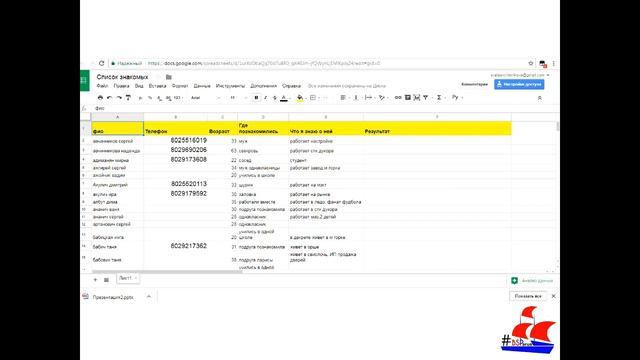Click the Показать все downloads button
640x360 pixels.
coord(528,296)
